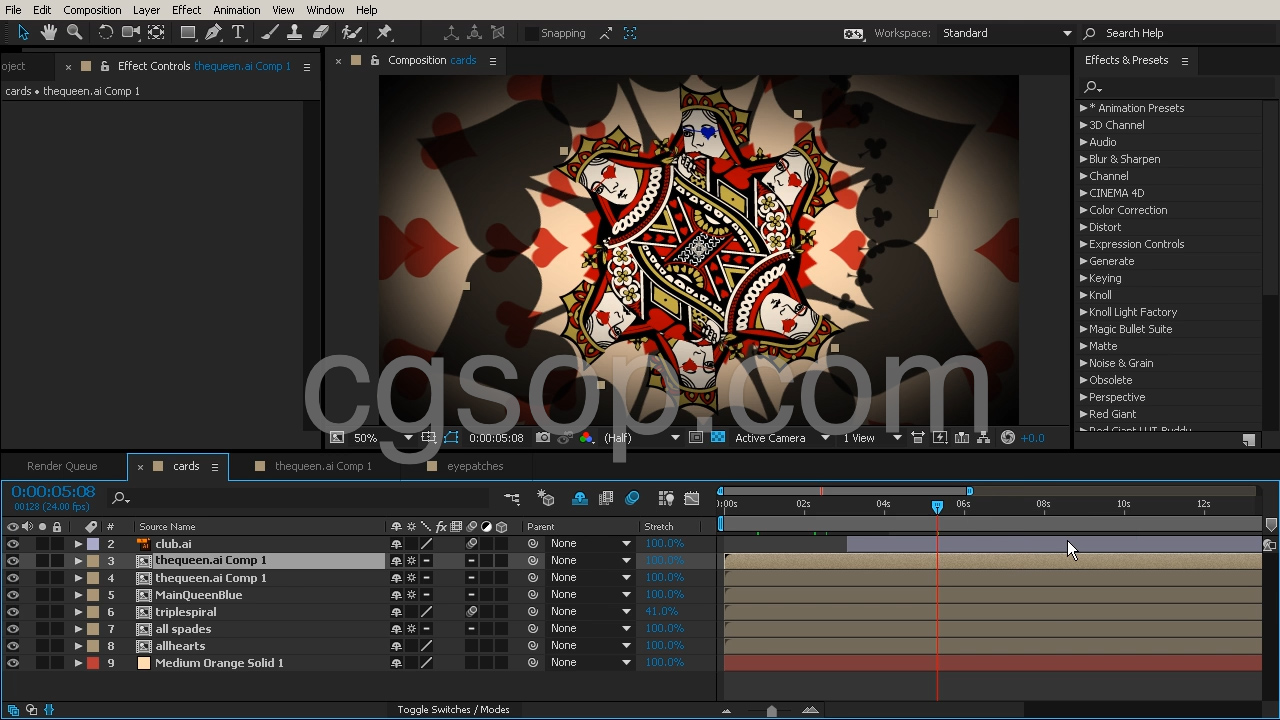Open the Active Camera view dropdown
This screenshot has height=720, width=1280.
point(782,438)
